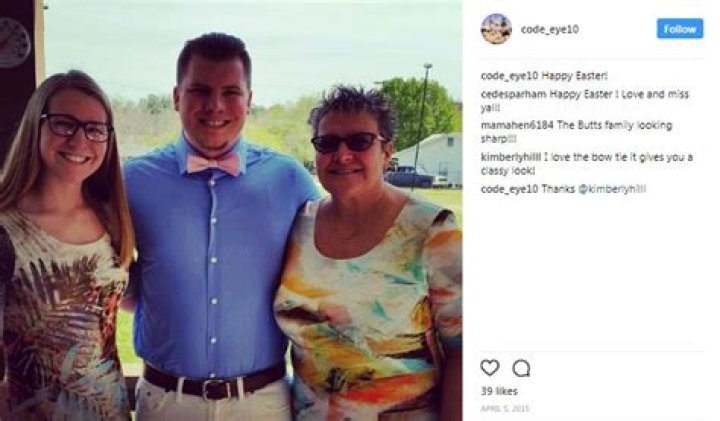The image size is (720, 421).
Task: Open code_eye10 username in Happy Easter caption
Action: click(509, 76)
